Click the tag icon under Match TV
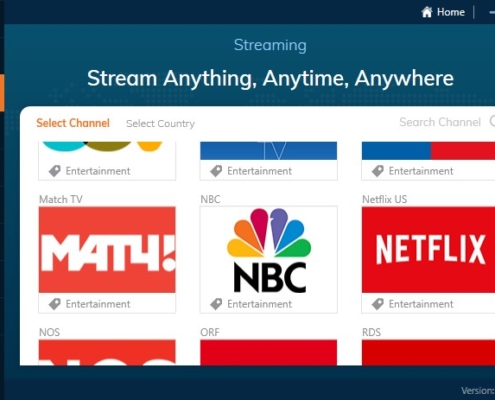This screenshot has width=495, height=400. click(x=54, y=304)
